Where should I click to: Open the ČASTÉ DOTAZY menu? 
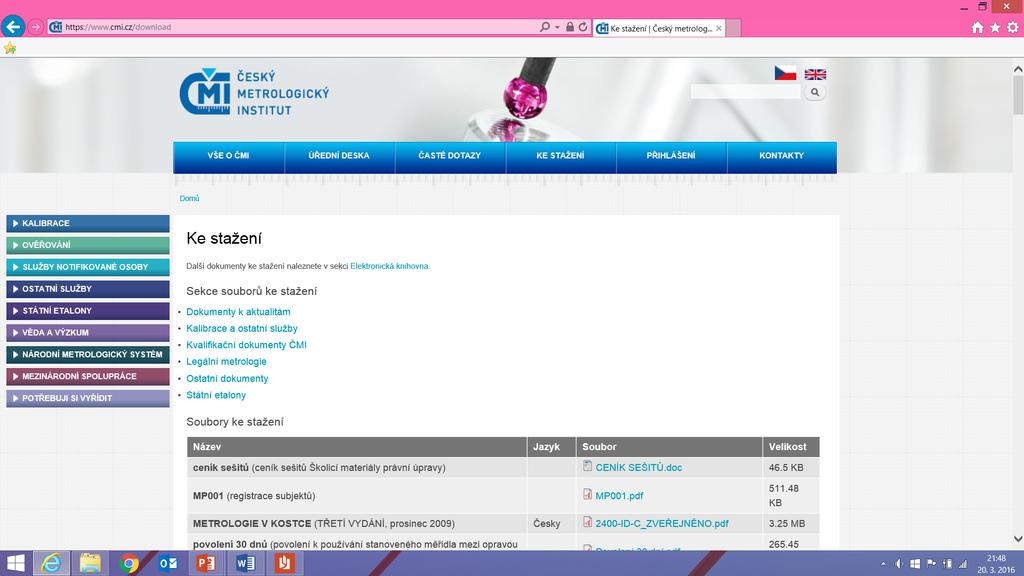[x=450, y=156]
